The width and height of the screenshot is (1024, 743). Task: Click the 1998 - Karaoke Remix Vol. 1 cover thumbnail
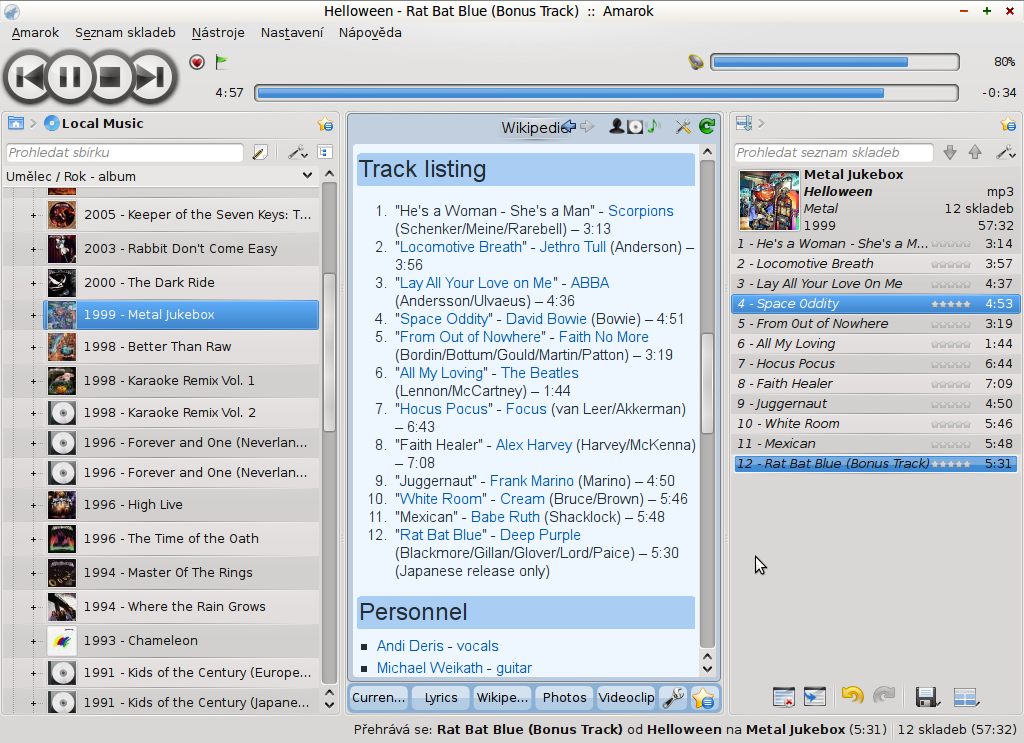pos(62,381)
